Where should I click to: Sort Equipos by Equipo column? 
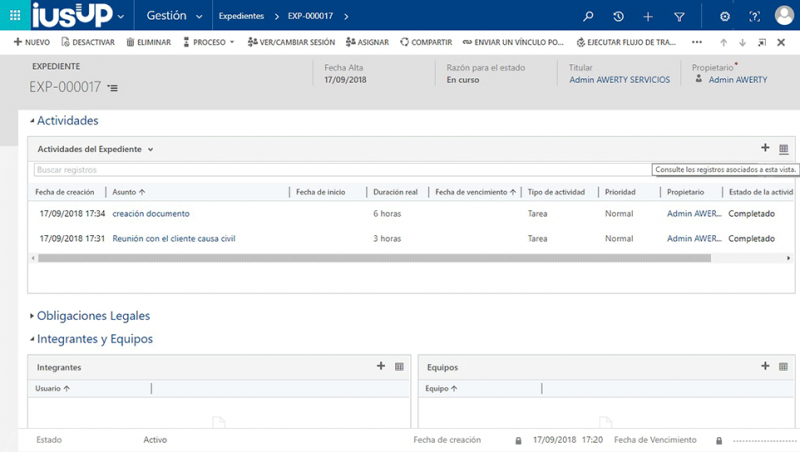pos(441,389)
